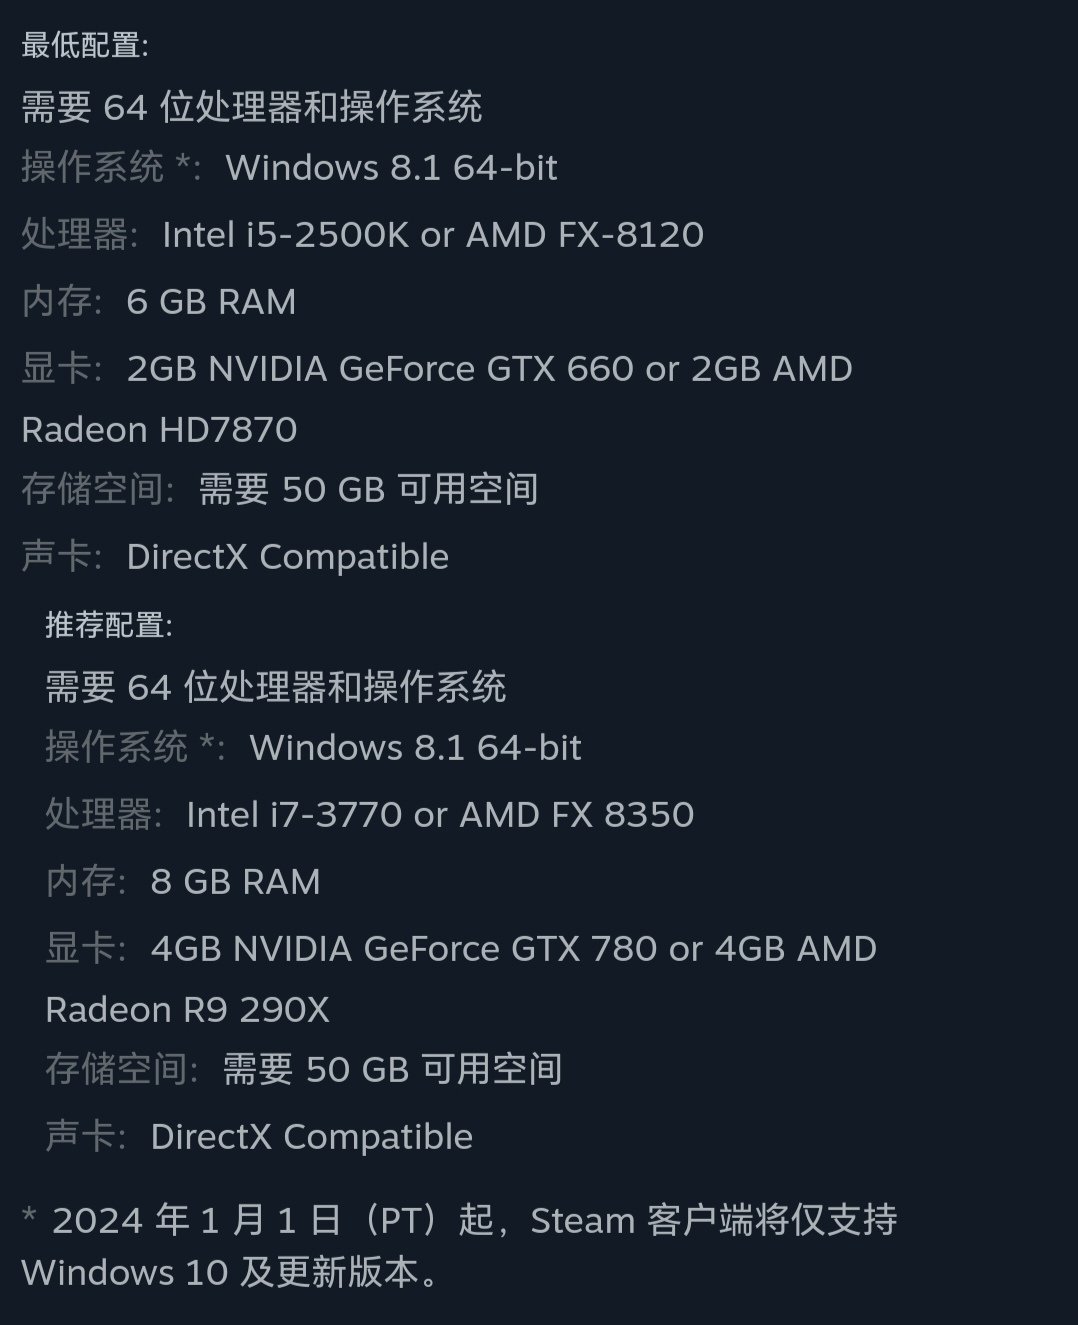Image resolution: width=1078 pixels, height=1325 pixels.
Task: Click the Intel i7-3770 or AMD FX 8350 text
Action: click(x=440, y=815)
